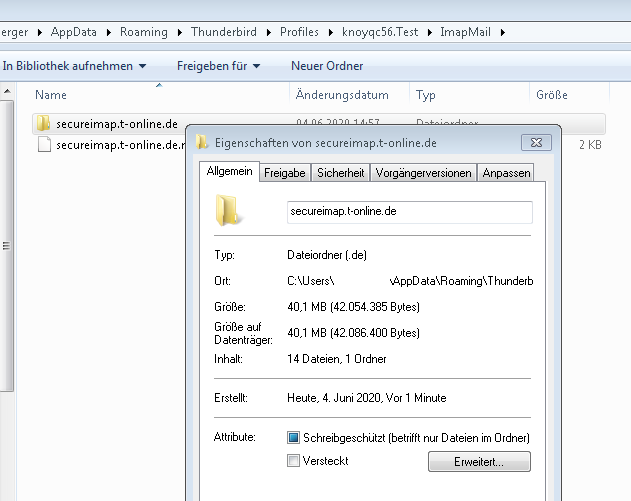This screenshot has height=501, width=631.
Task: Expand arrow after Thunderbird breadcrumb
Action: (268, 32)
